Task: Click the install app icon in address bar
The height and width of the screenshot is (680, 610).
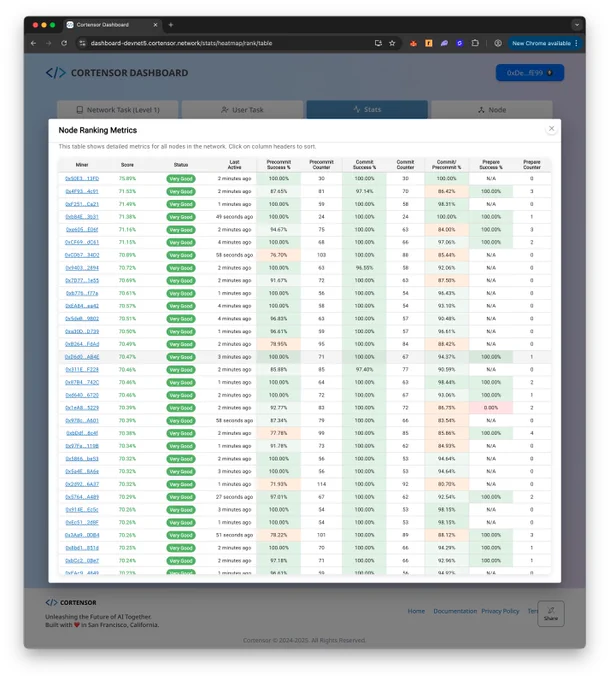Action: coord(378,43)
